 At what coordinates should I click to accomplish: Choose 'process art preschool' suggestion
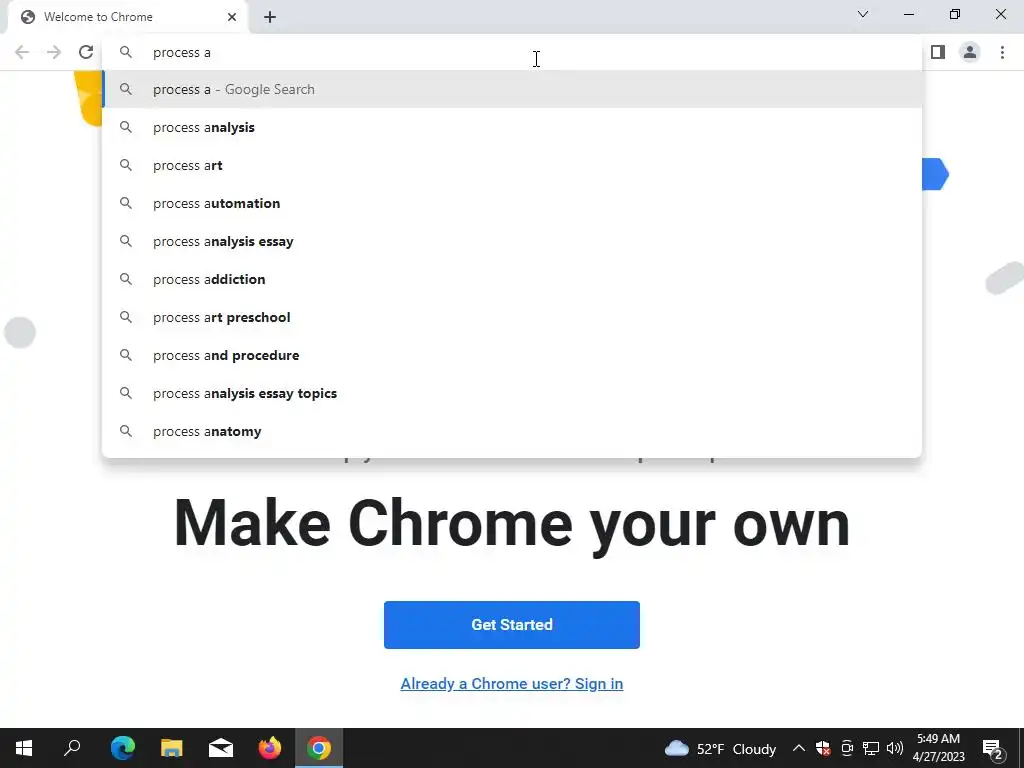[512, 317]
